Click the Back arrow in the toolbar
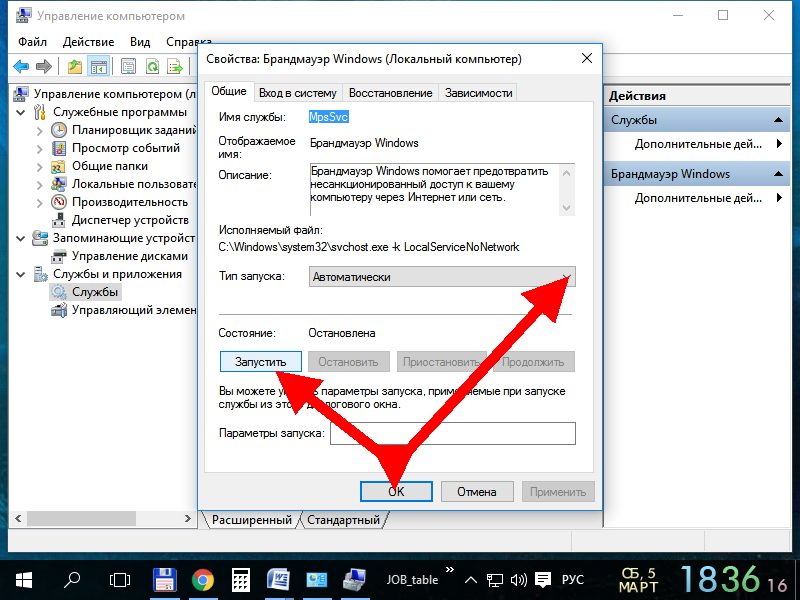Image resolution: width=800 pixels, height=600 pixels. click(x=20, y=67)
